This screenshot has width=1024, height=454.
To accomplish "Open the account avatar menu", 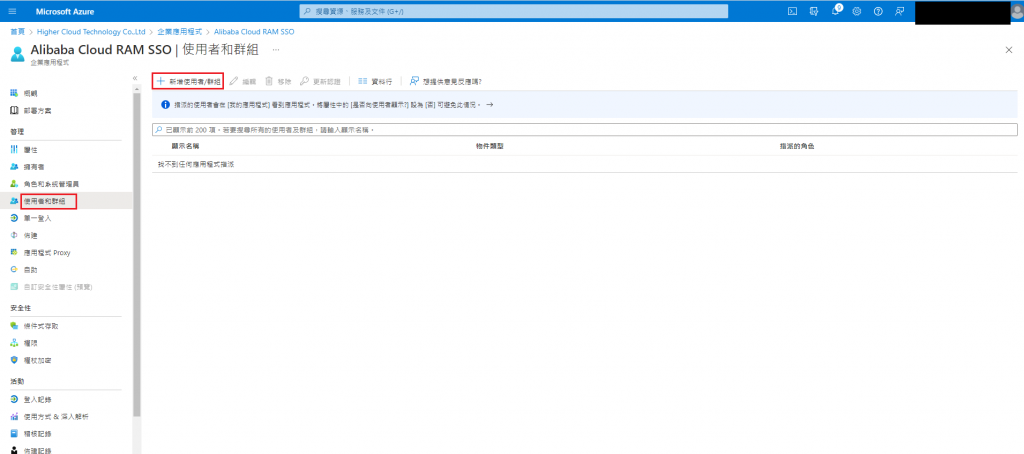I will point(1017,11).
